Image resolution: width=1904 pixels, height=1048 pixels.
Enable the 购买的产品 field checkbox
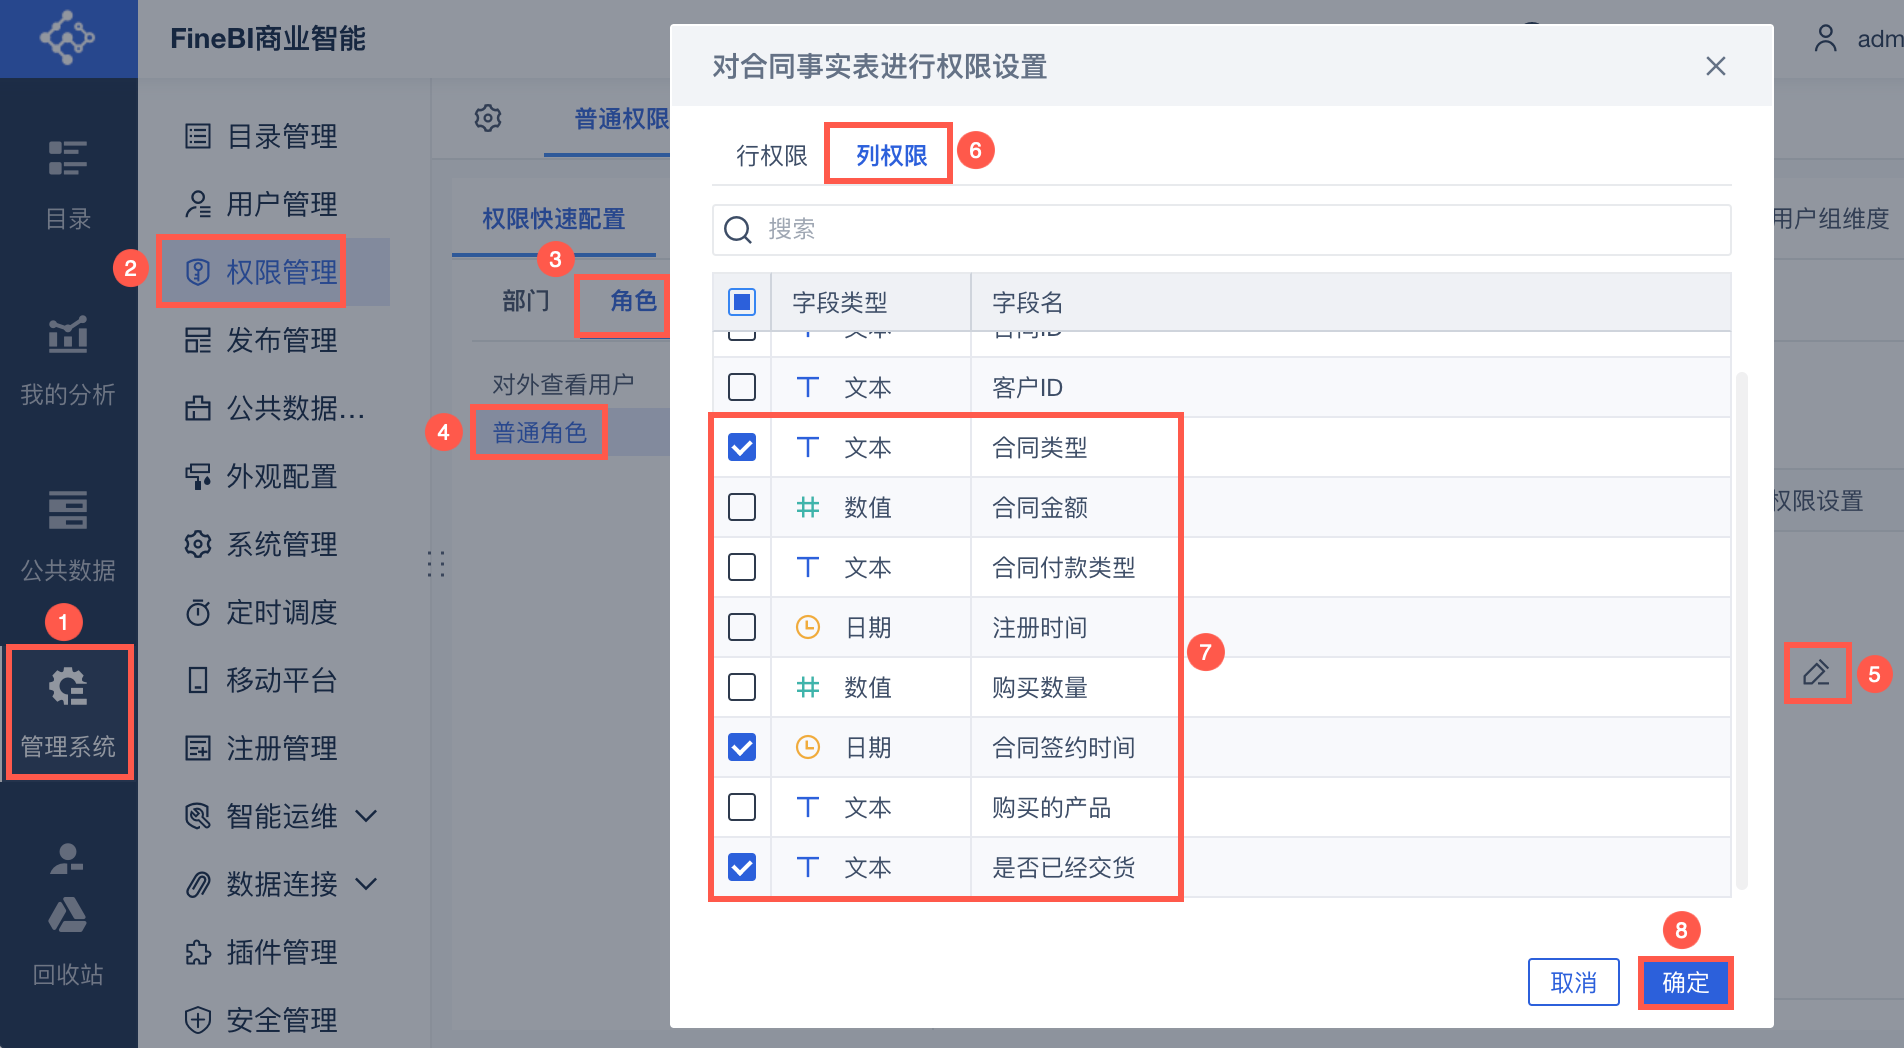tap(742, 807)
